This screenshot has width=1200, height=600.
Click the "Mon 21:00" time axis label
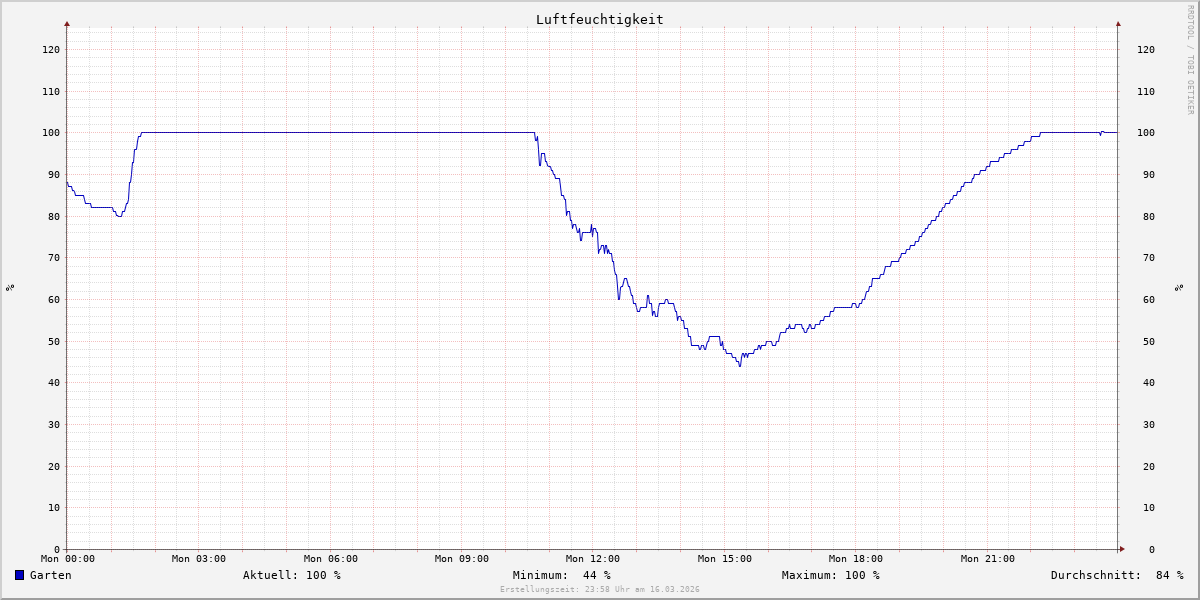click(x=987, y=559)
